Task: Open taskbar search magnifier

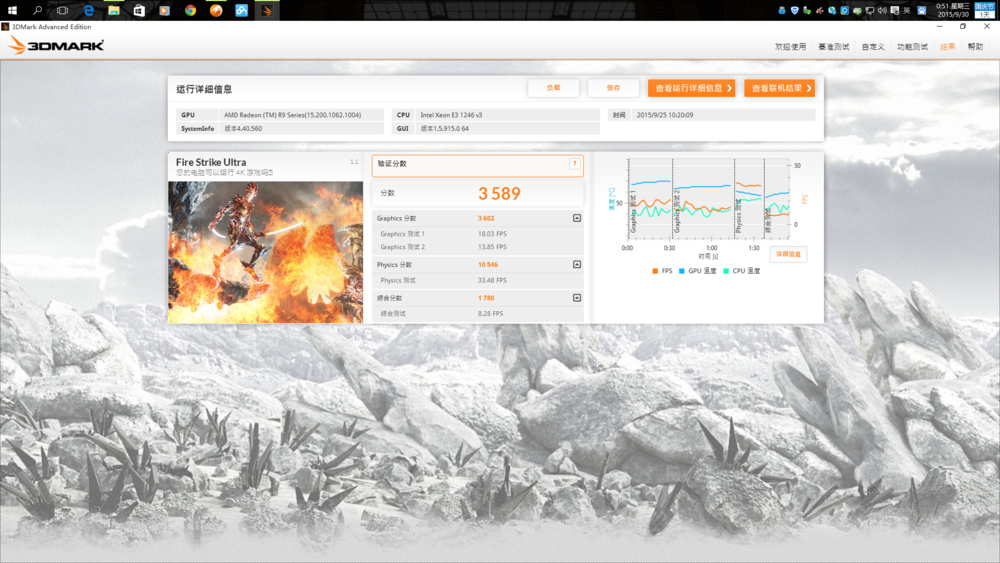Action: point(37,10)
